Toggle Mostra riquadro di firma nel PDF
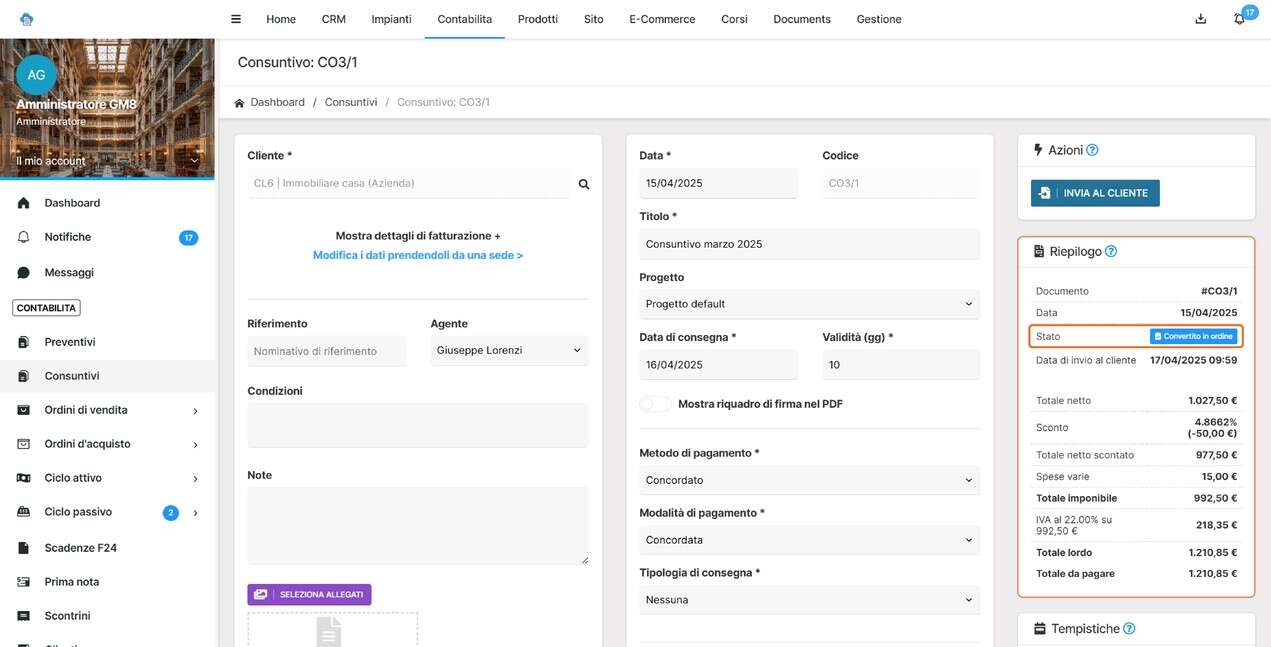Image resolution: width=1271 pixels, height=647 pixels. tap(656, 404)
